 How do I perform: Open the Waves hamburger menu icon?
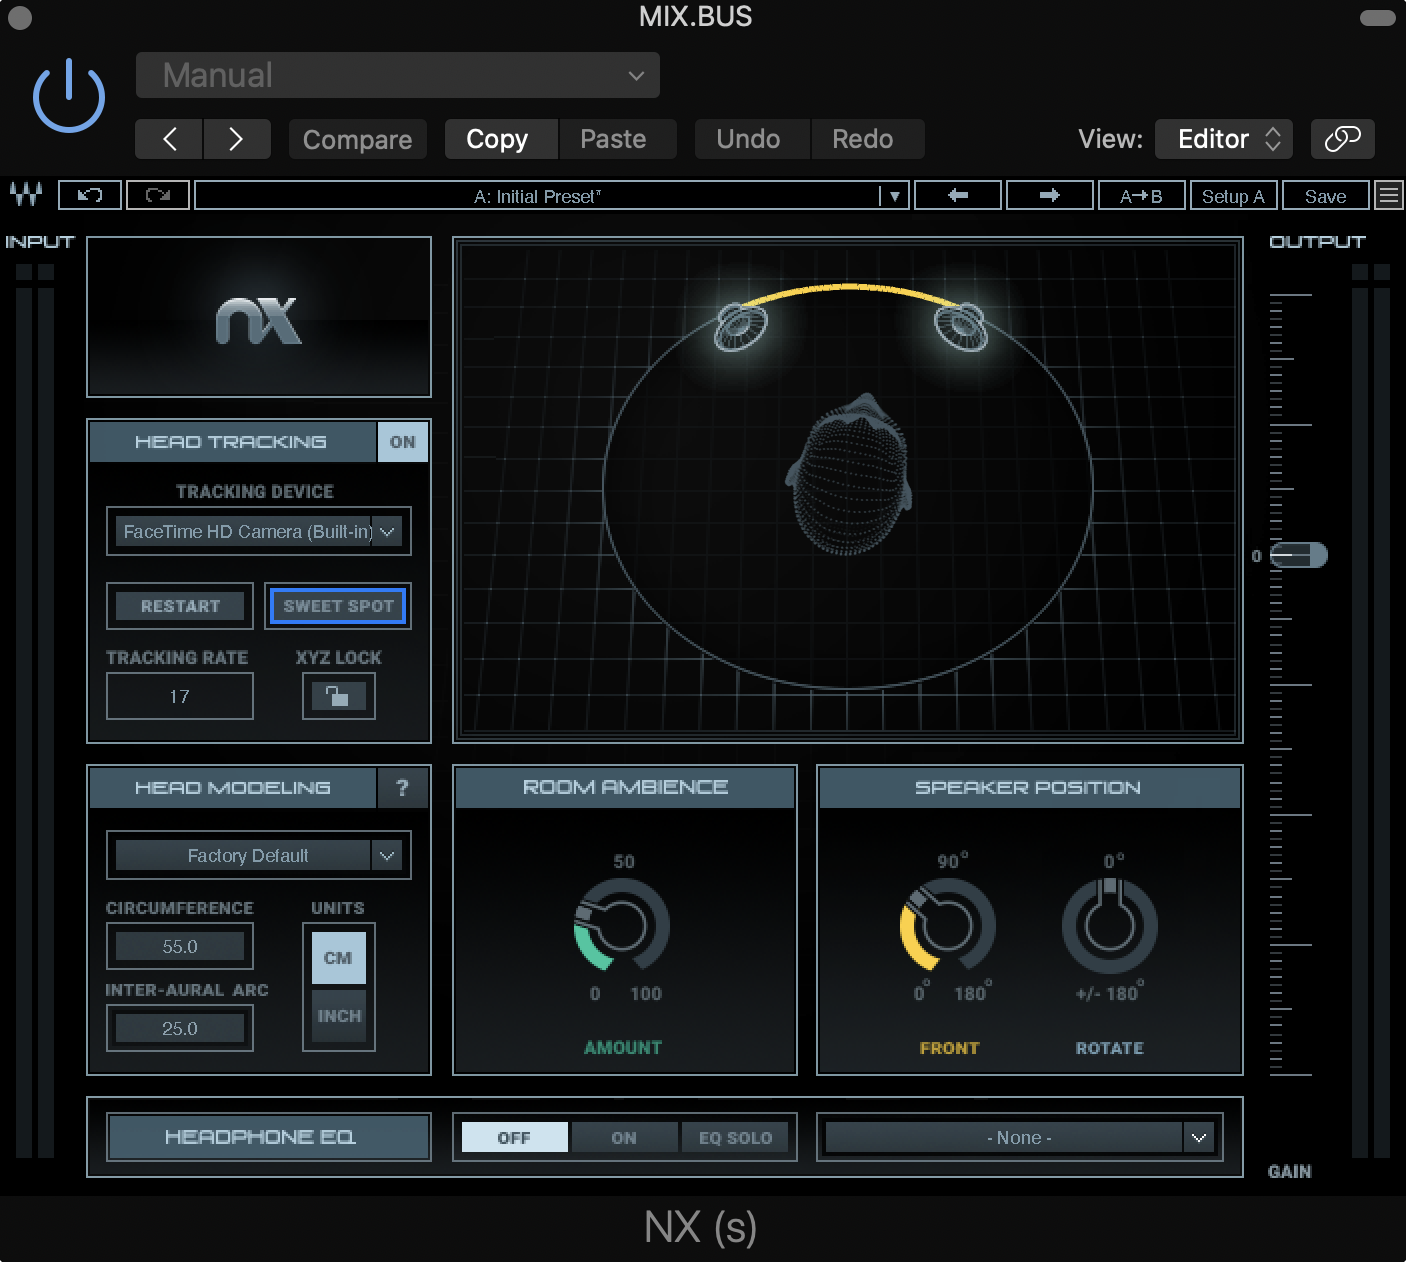click(x=1389, y=195)
